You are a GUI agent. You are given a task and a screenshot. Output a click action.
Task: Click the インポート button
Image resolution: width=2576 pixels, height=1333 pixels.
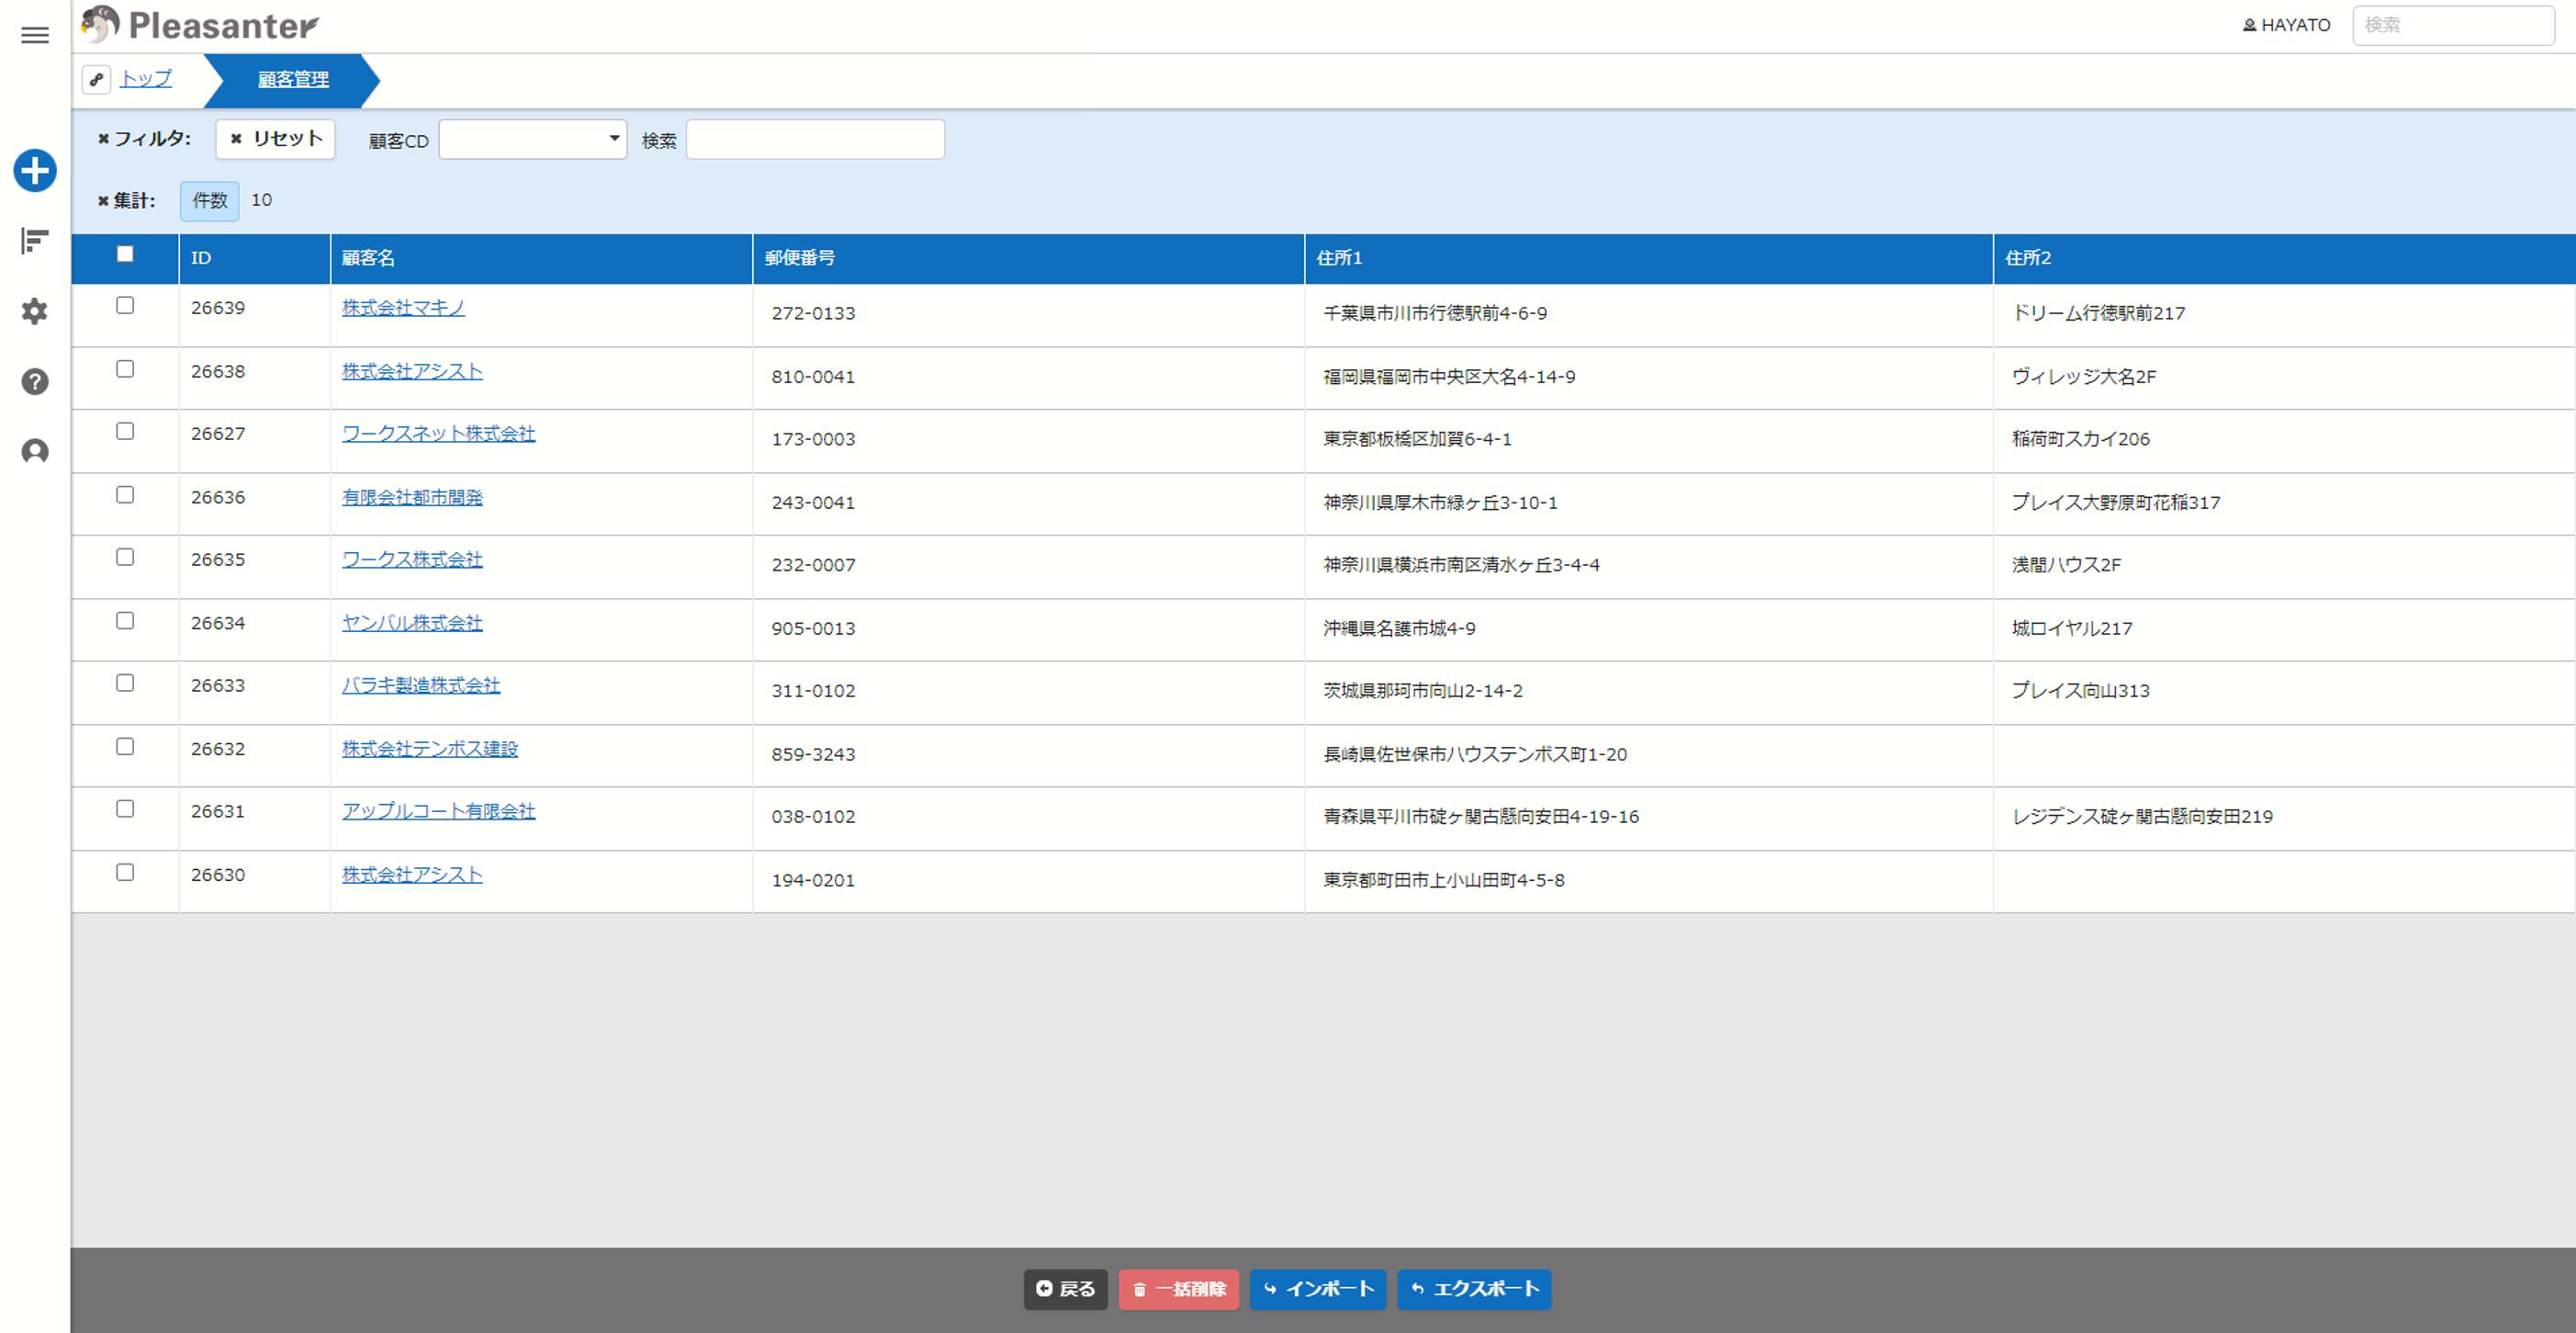click(1317, 1289)
